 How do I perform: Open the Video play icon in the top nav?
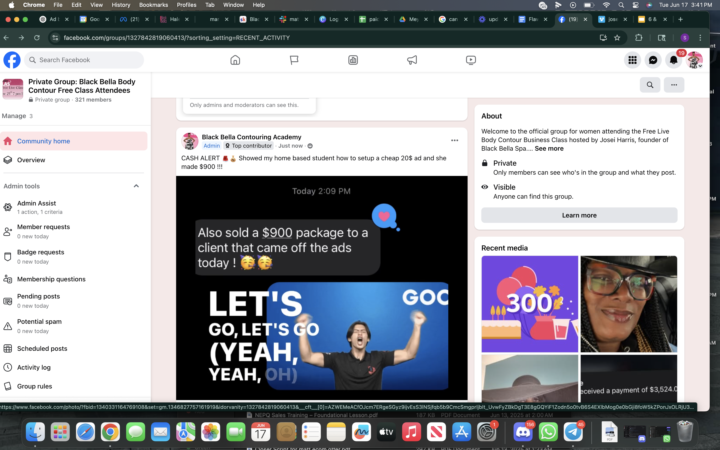pyautogui.click(x=471, y=60)
